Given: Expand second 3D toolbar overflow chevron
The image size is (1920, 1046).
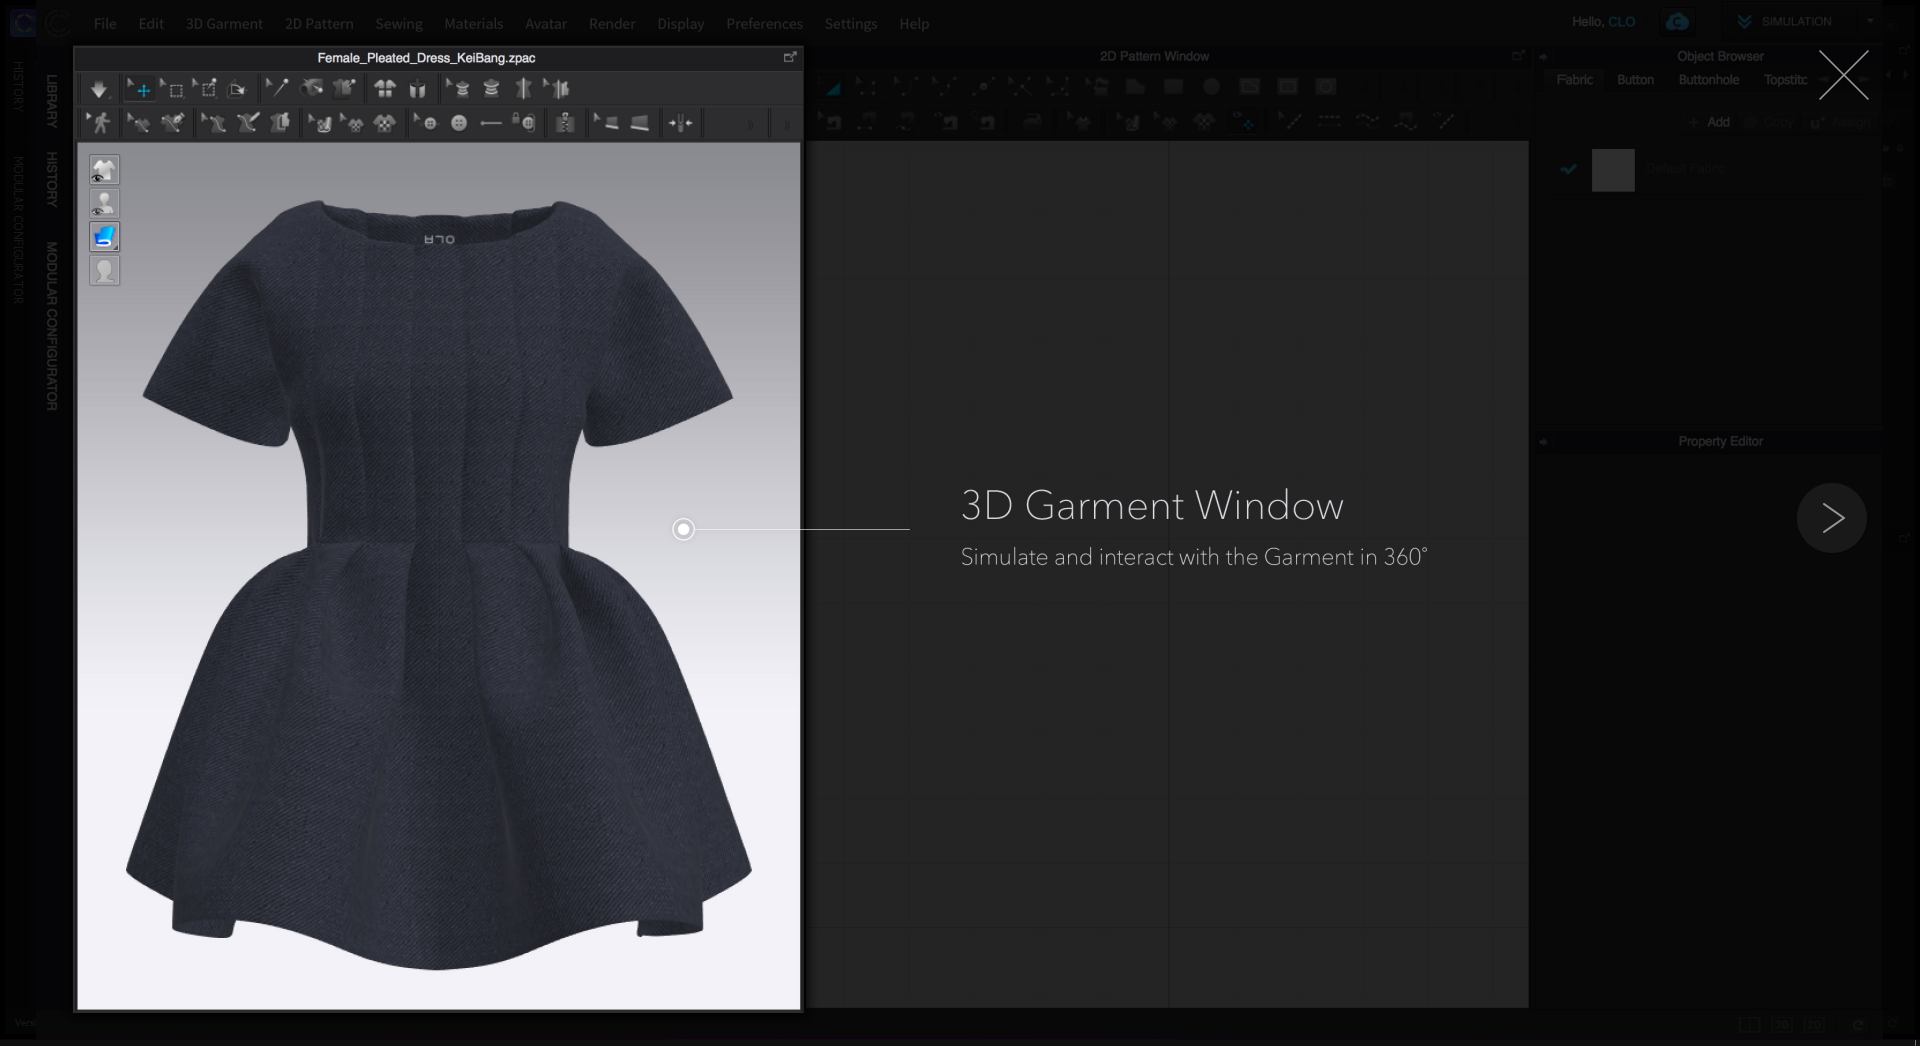Looking at the screenshot, I should coord(786,124).
